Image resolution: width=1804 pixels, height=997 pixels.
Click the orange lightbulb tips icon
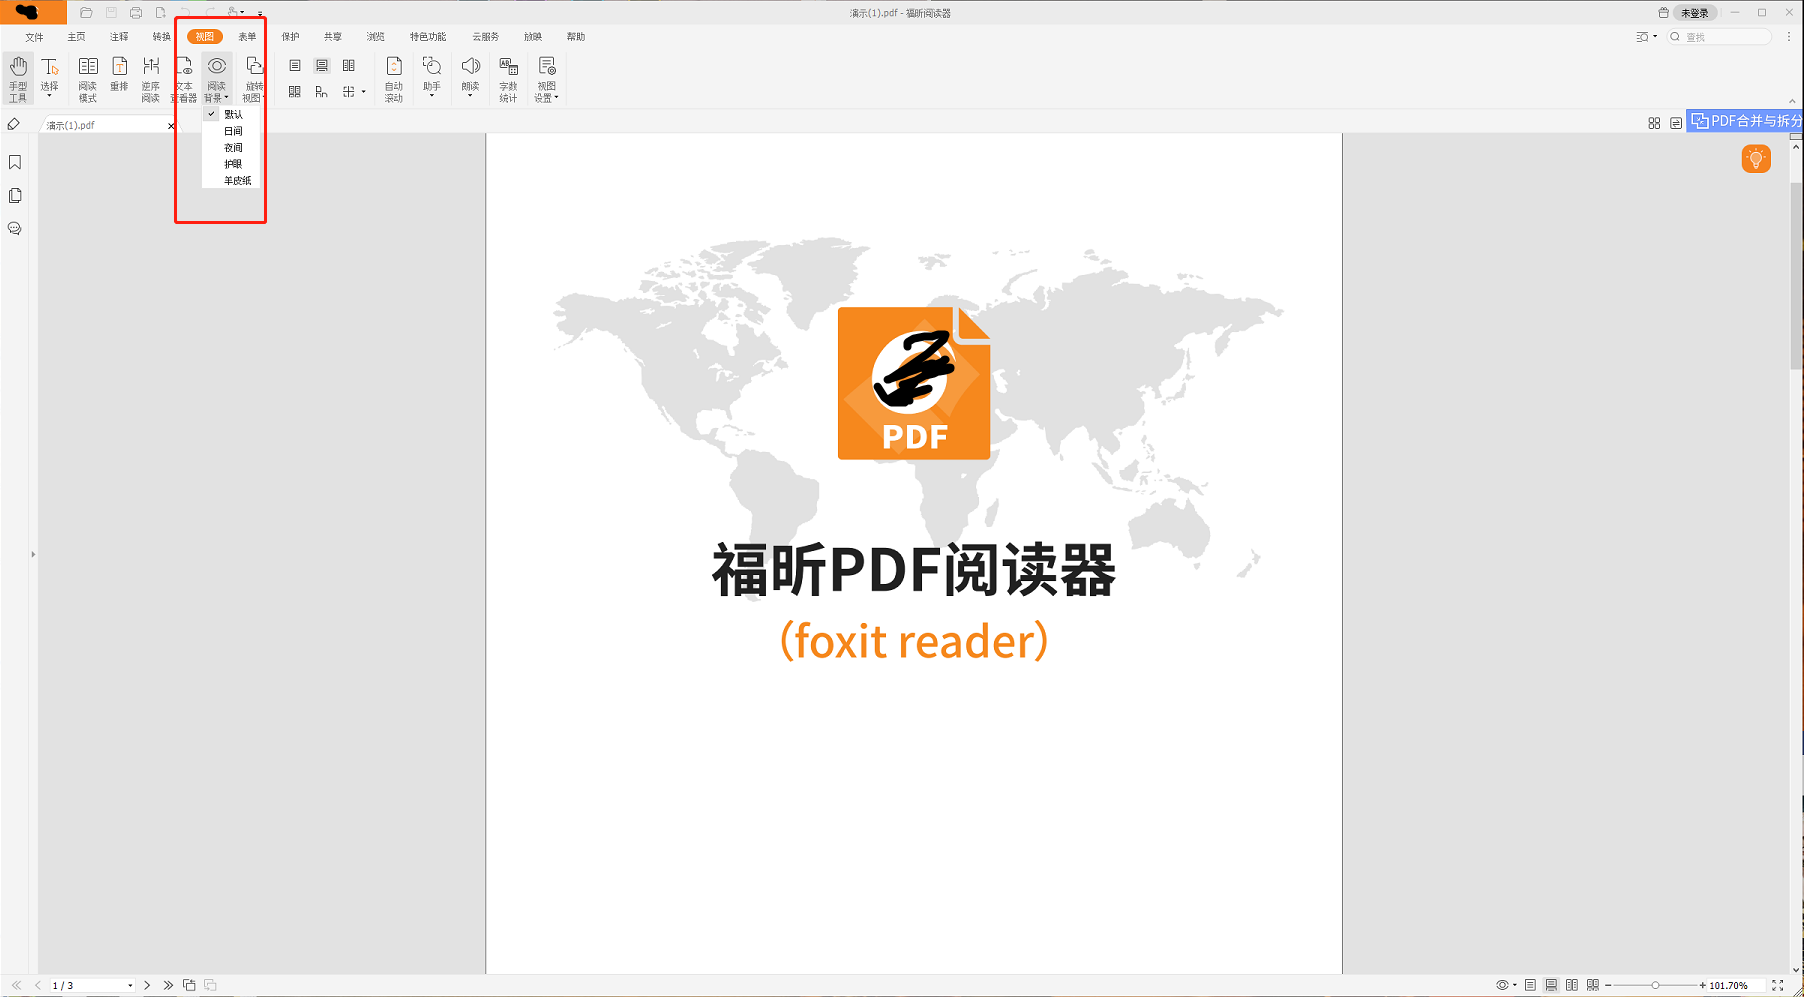click(x=1756, y=159)
